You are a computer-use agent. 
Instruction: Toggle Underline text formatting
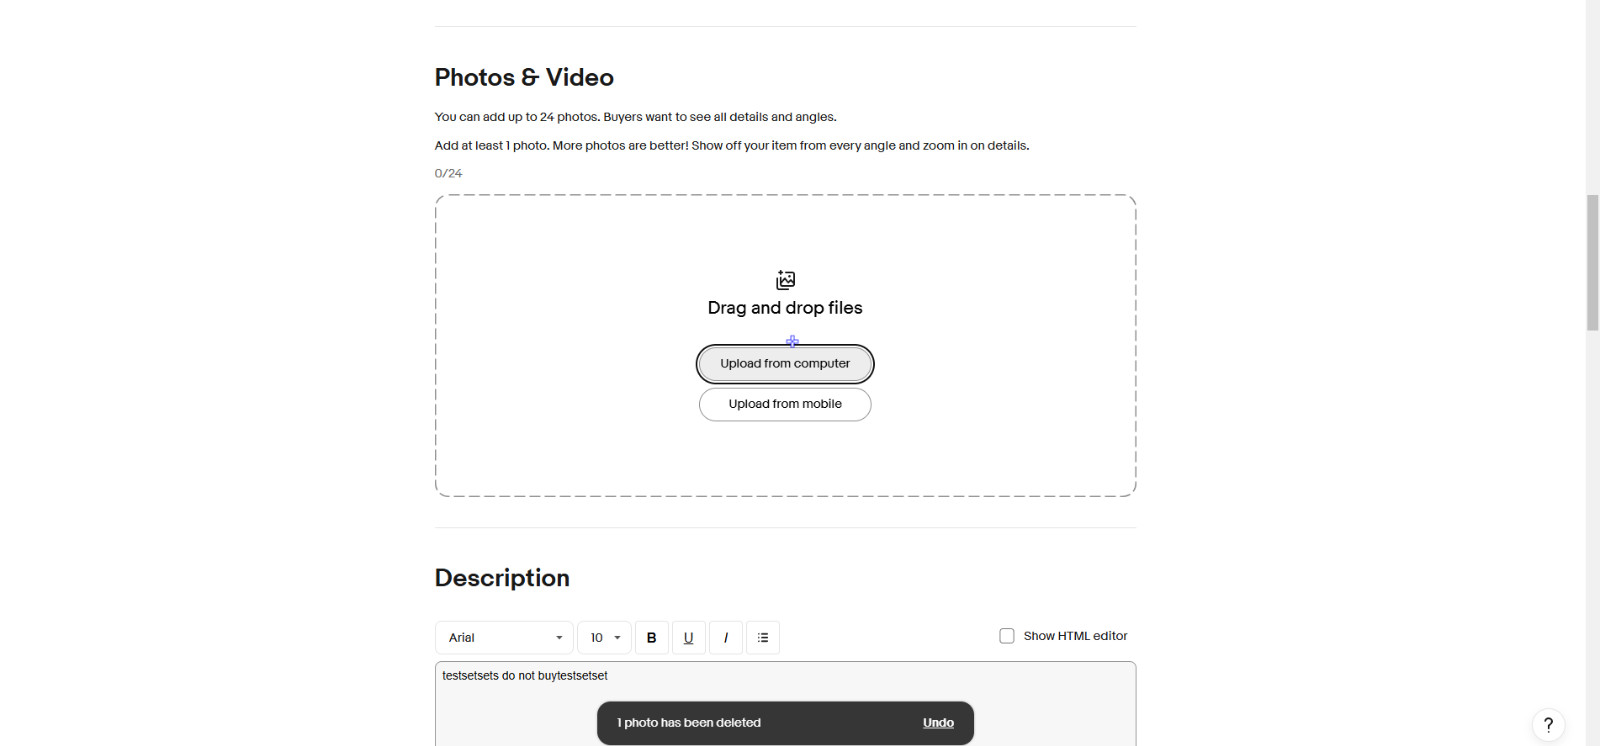pyautogui.click(x=688, y=637)
